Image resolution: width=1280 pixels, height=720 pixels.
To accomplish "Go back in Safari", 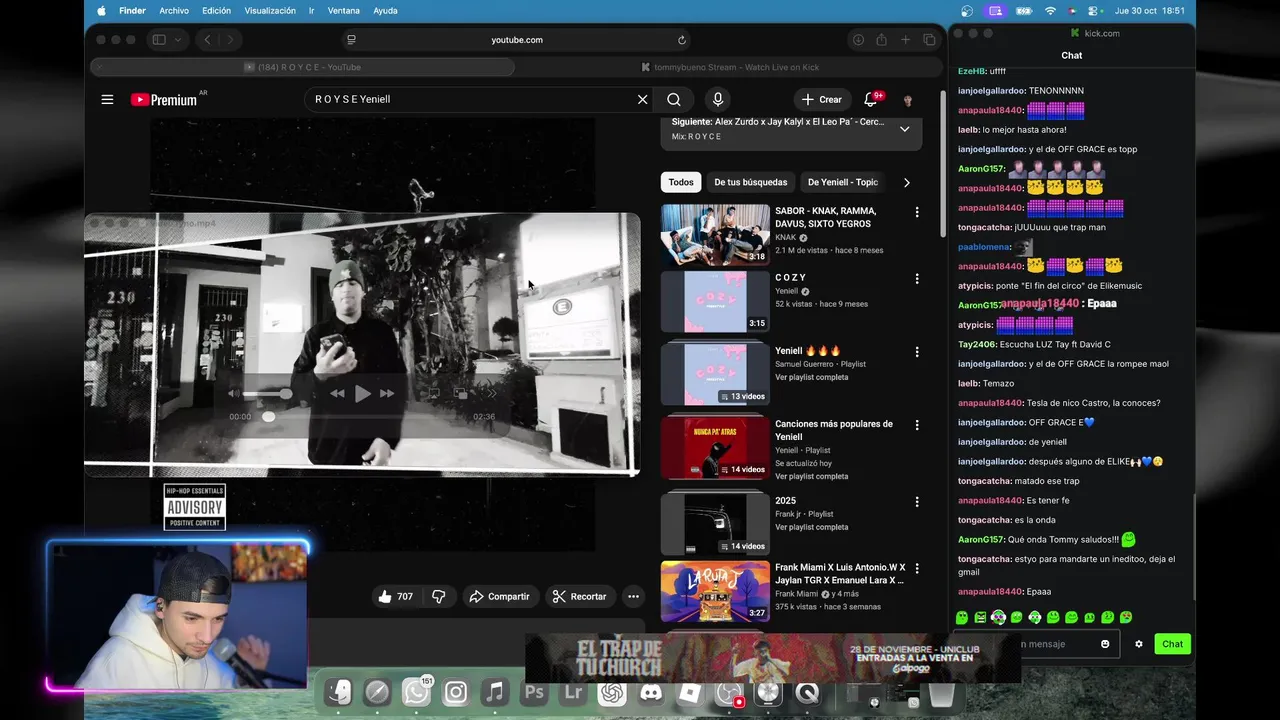I will [207, 40].
